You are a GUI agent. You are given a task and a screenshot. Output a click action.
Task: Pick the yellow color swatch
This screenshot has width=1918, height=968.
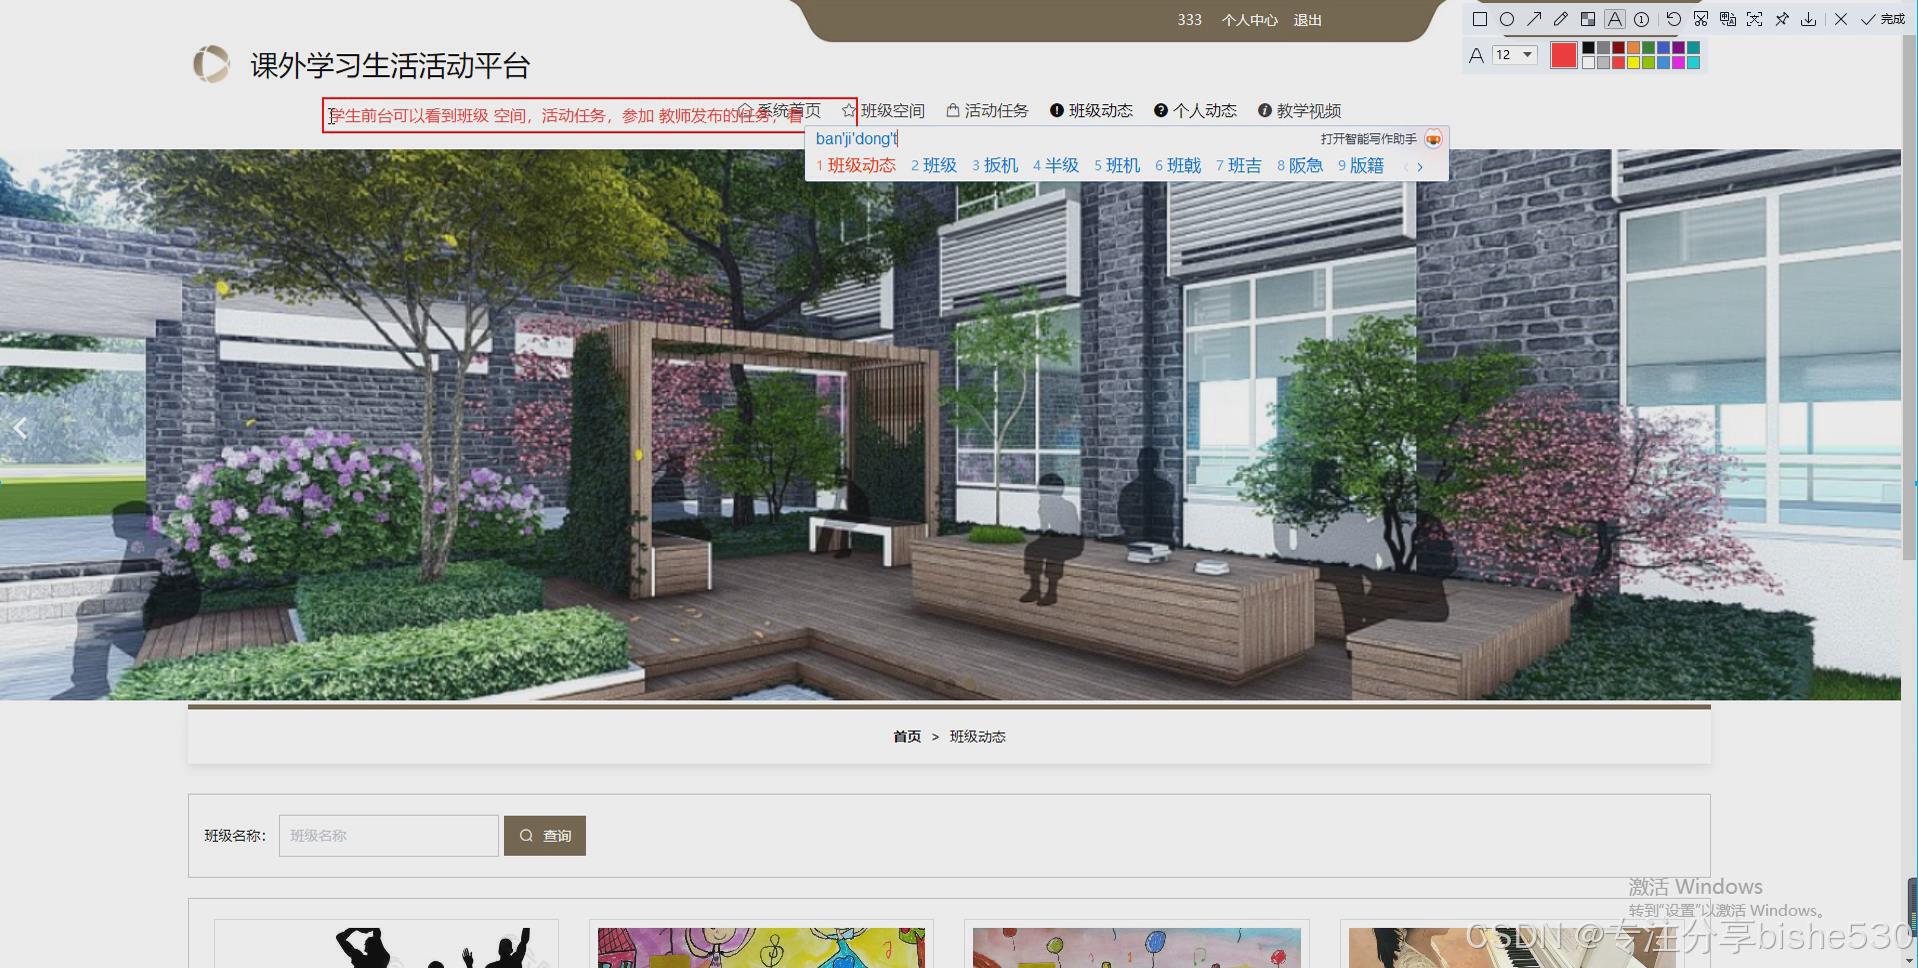click(1634, 62)
